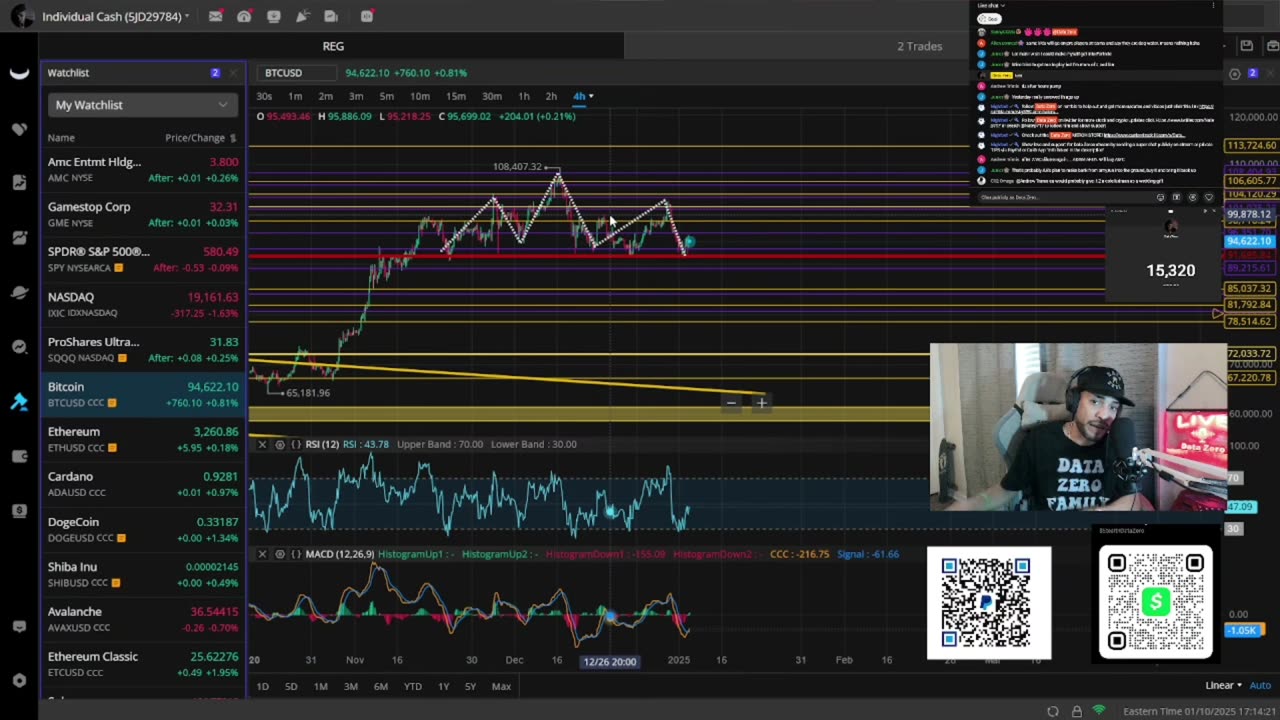Click the 12/26 20:00 time axis marker
The image size is (1280, 720).
(610, 661)
